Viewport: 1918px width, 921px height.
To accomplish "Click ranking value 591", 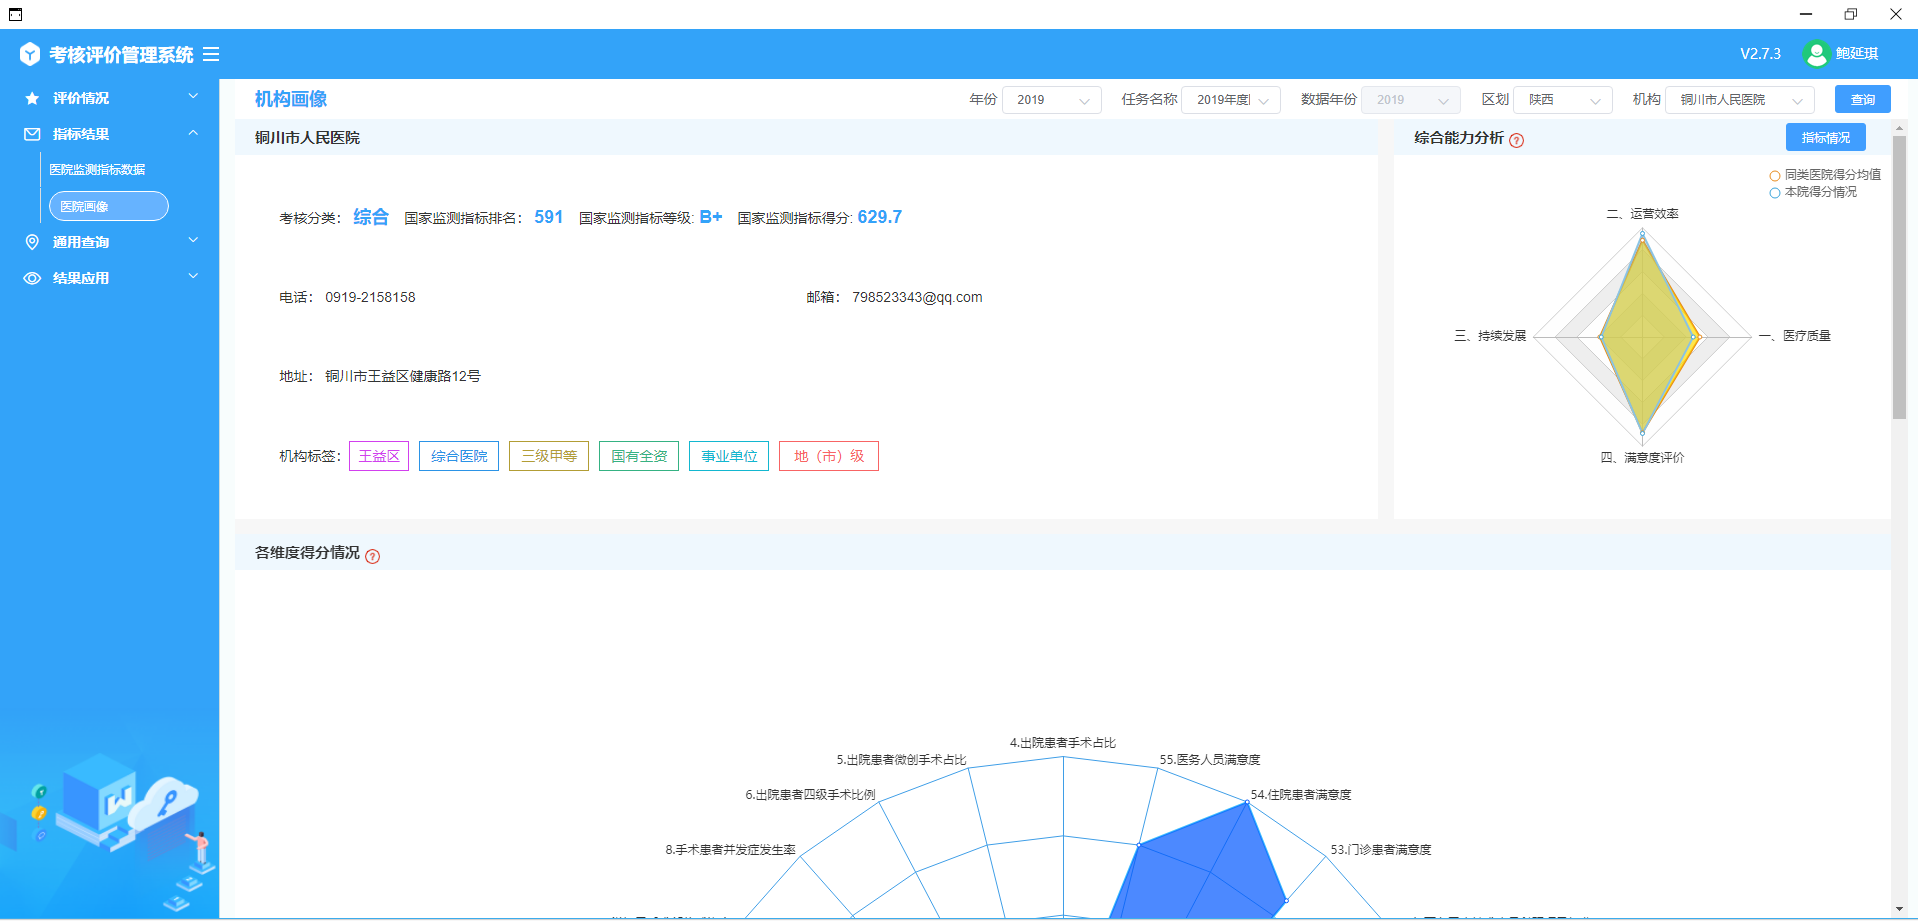I will coord(548,217).
